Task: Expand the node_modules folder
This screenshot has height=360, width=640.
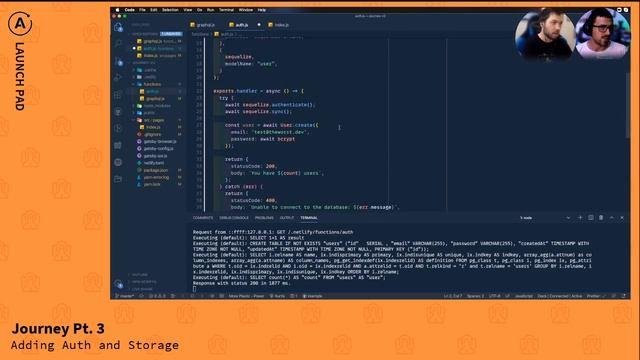Action: coord(157,106)
